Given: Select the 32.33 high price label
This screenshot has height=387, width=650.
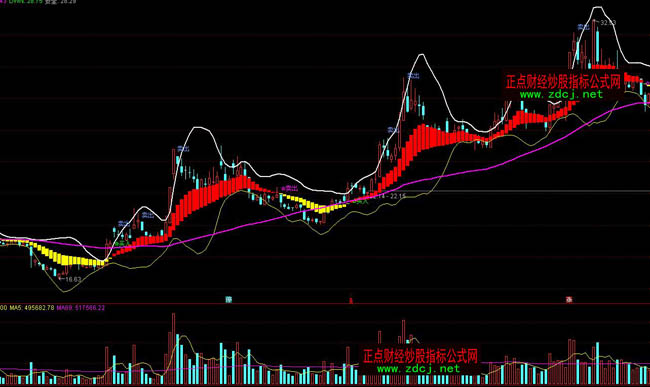Looking at the screenshot, I should [x=608, y=23].
